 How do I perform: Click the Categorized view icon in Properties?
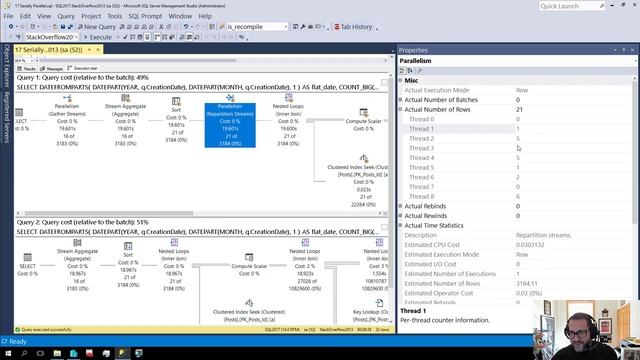402,71
